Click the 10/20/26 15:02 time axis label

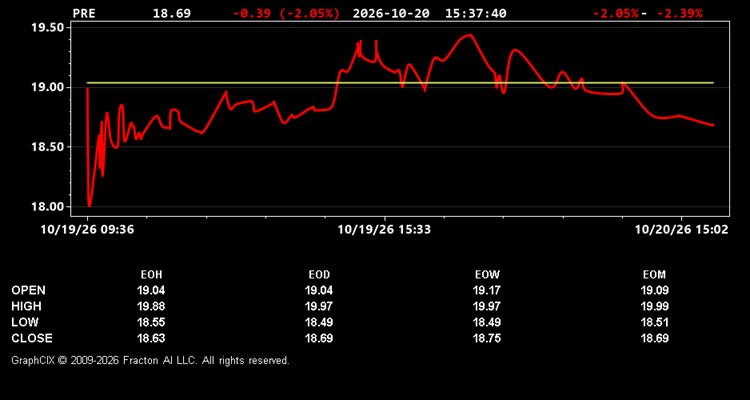(x=681, y=230)
